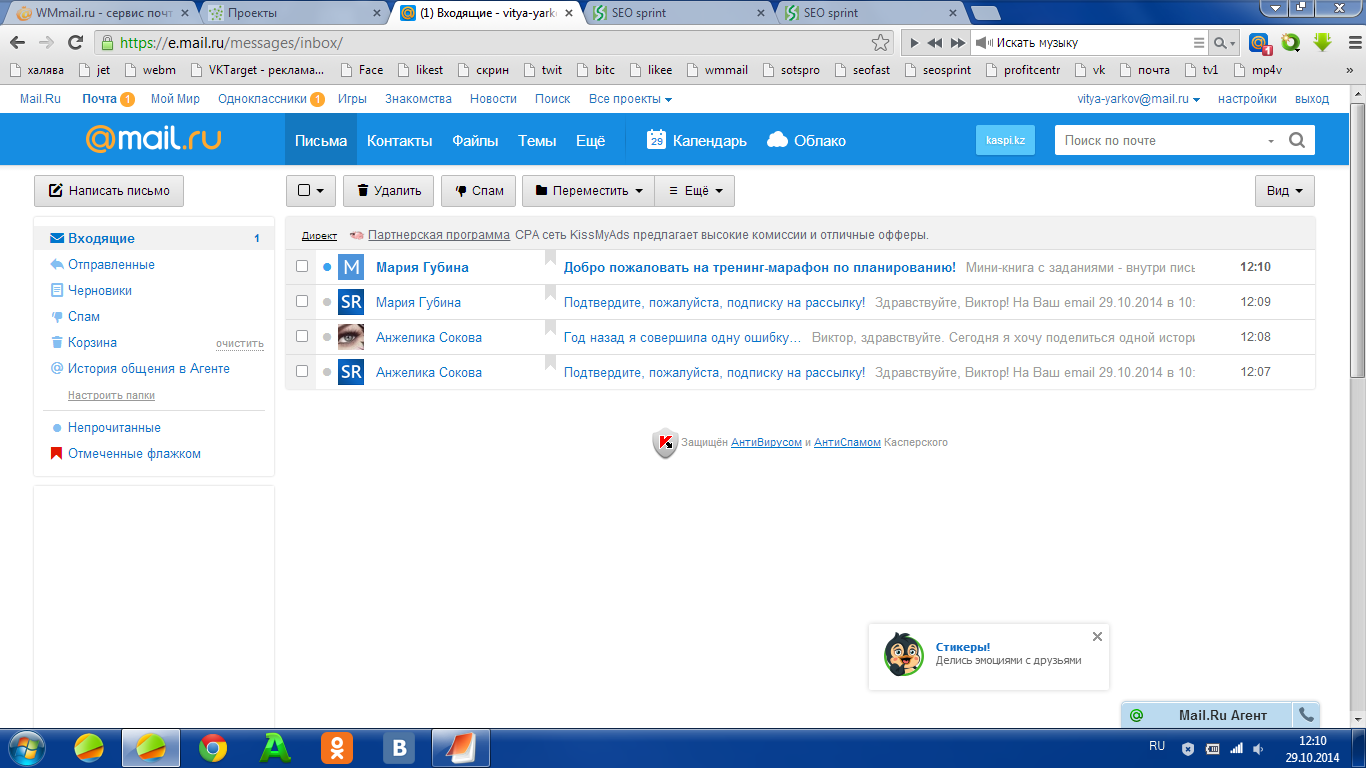Reload the page with the refresh icon
The image size is (1366, 768).
(75, 43)
